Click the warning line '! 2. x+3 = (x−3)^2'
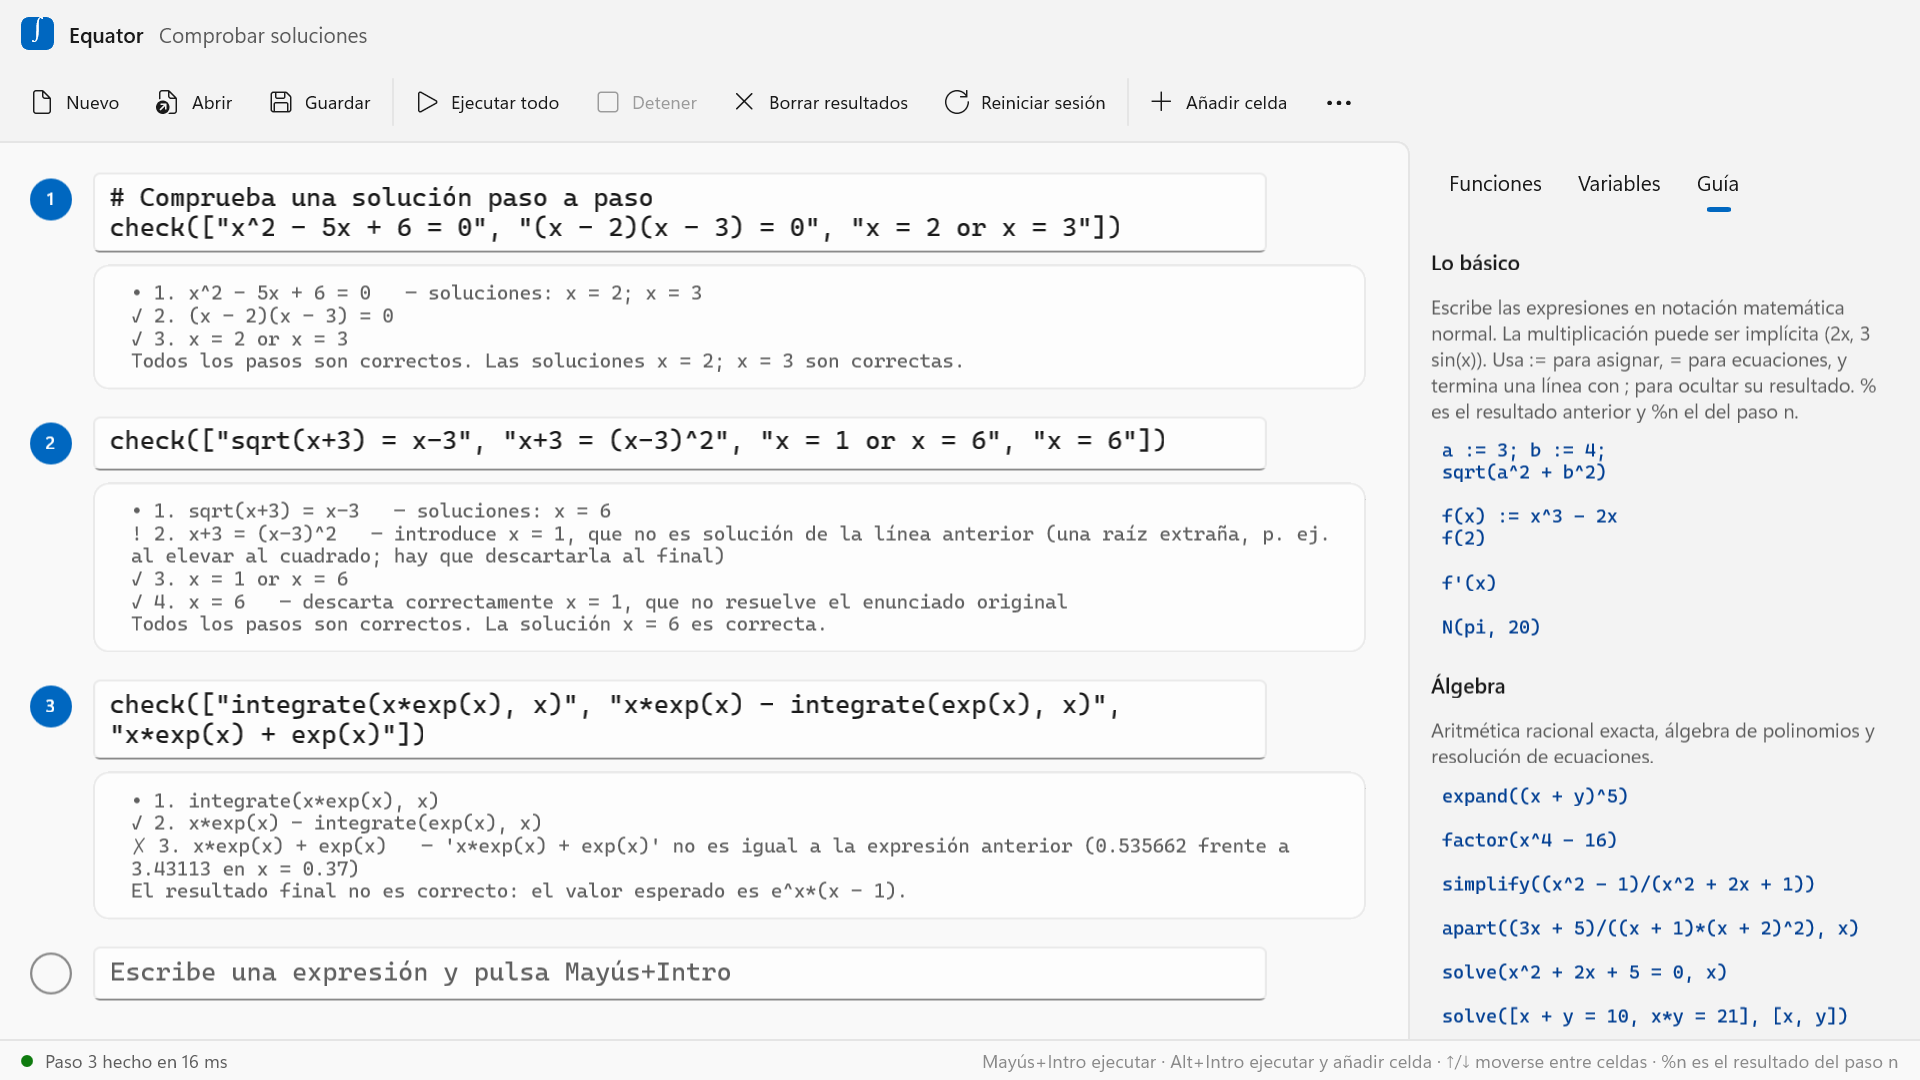 tap(730, 545)
